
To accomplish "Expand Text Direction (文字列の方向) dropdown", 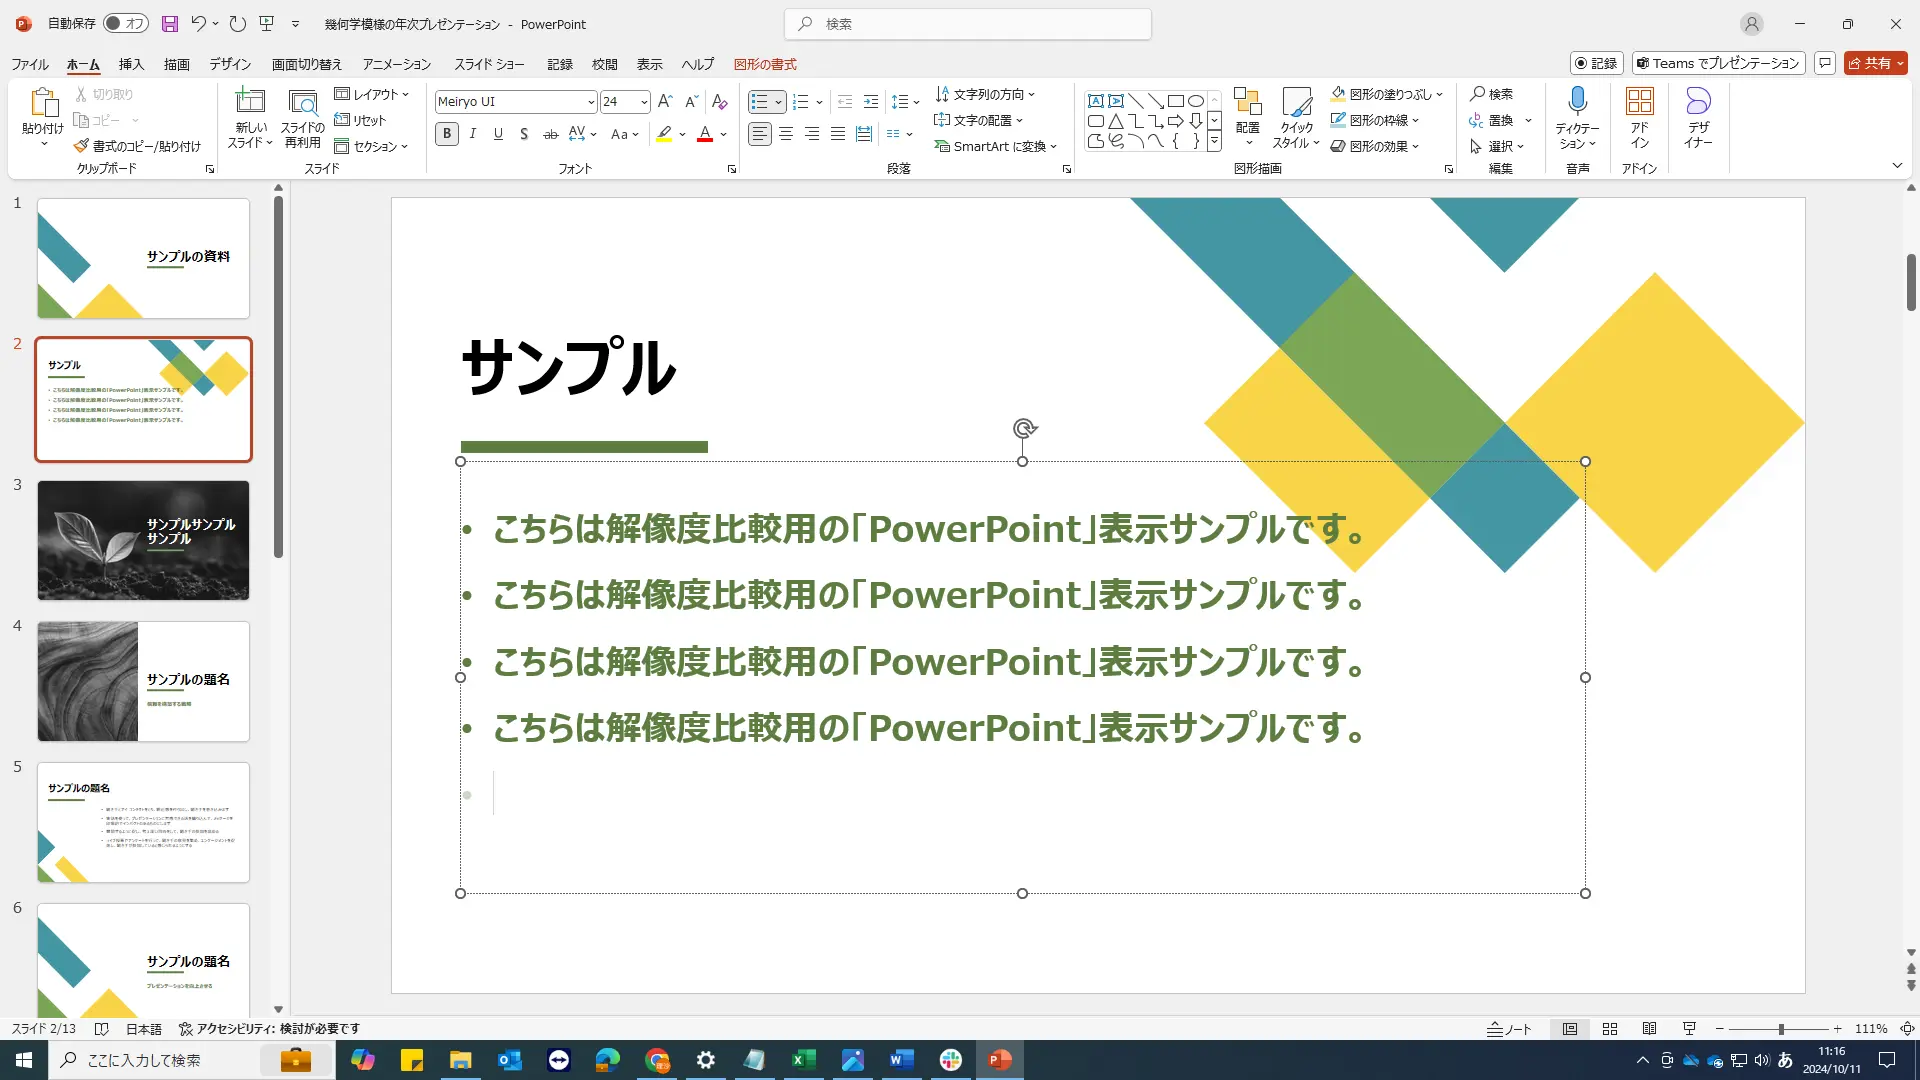I will pos(985,94).
